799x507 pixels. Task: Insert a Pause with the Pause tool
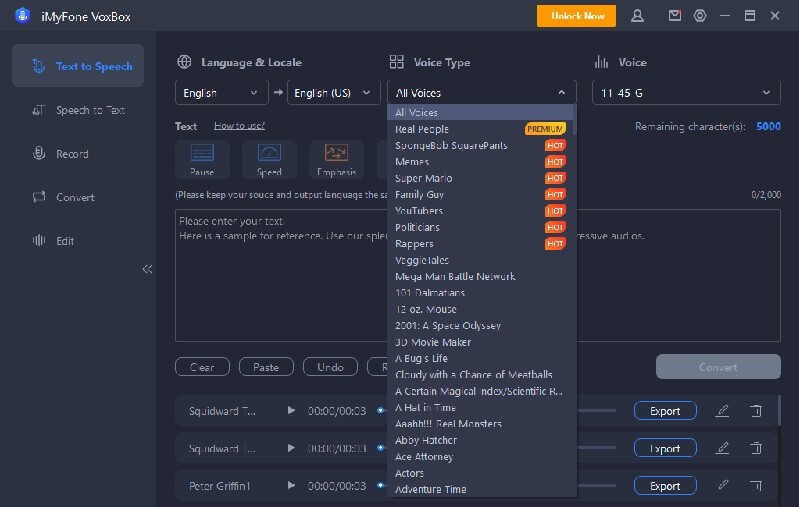pyautogui.click(x=202, y=159)
